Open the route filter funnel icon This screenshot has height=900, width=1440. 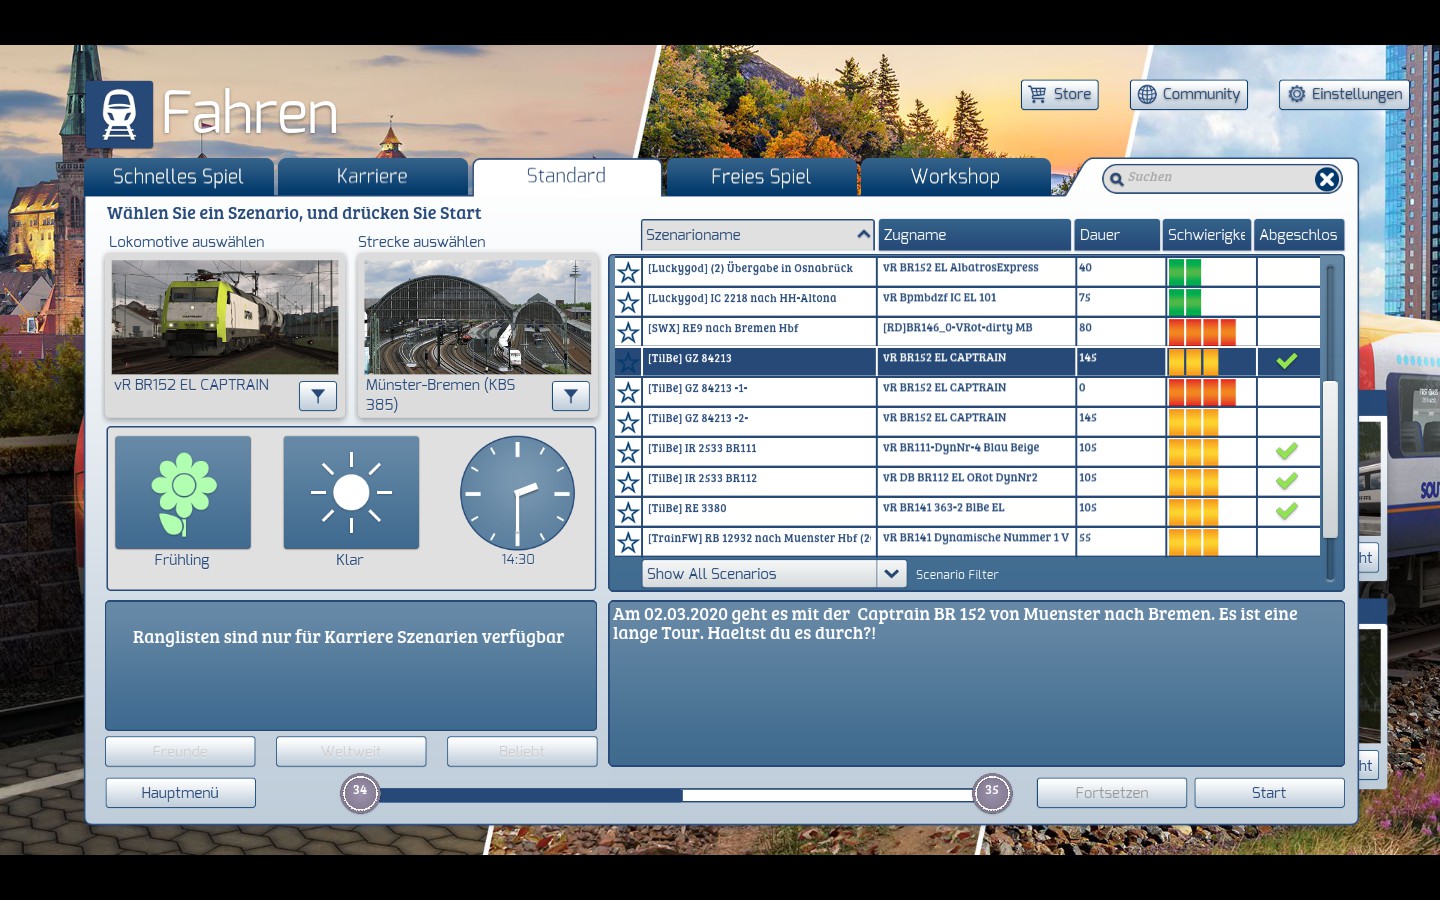tap(570, 396)
